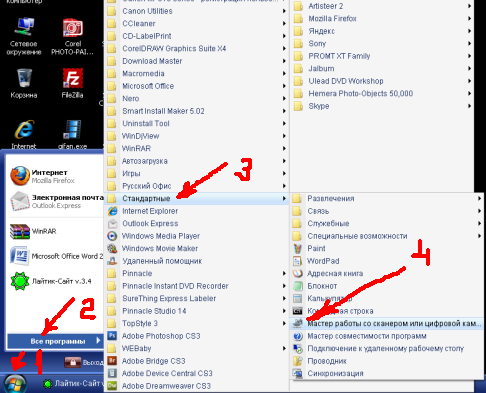Screen dimensions: 486x393
Task: Expand the Служебные submenu
Action: tap(387, 223)
